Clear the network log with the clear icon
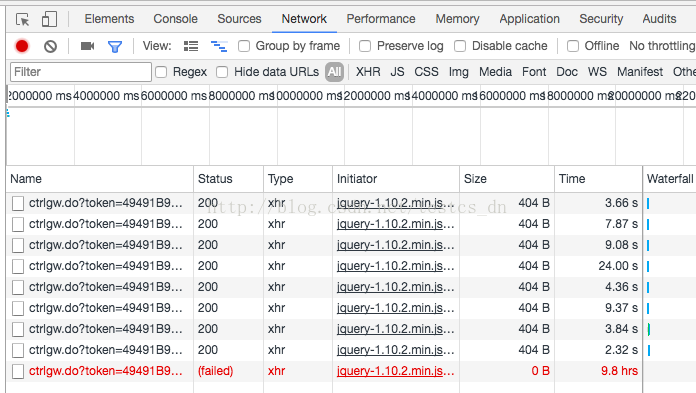Screen dimensions: 696x393 point(50,46)
